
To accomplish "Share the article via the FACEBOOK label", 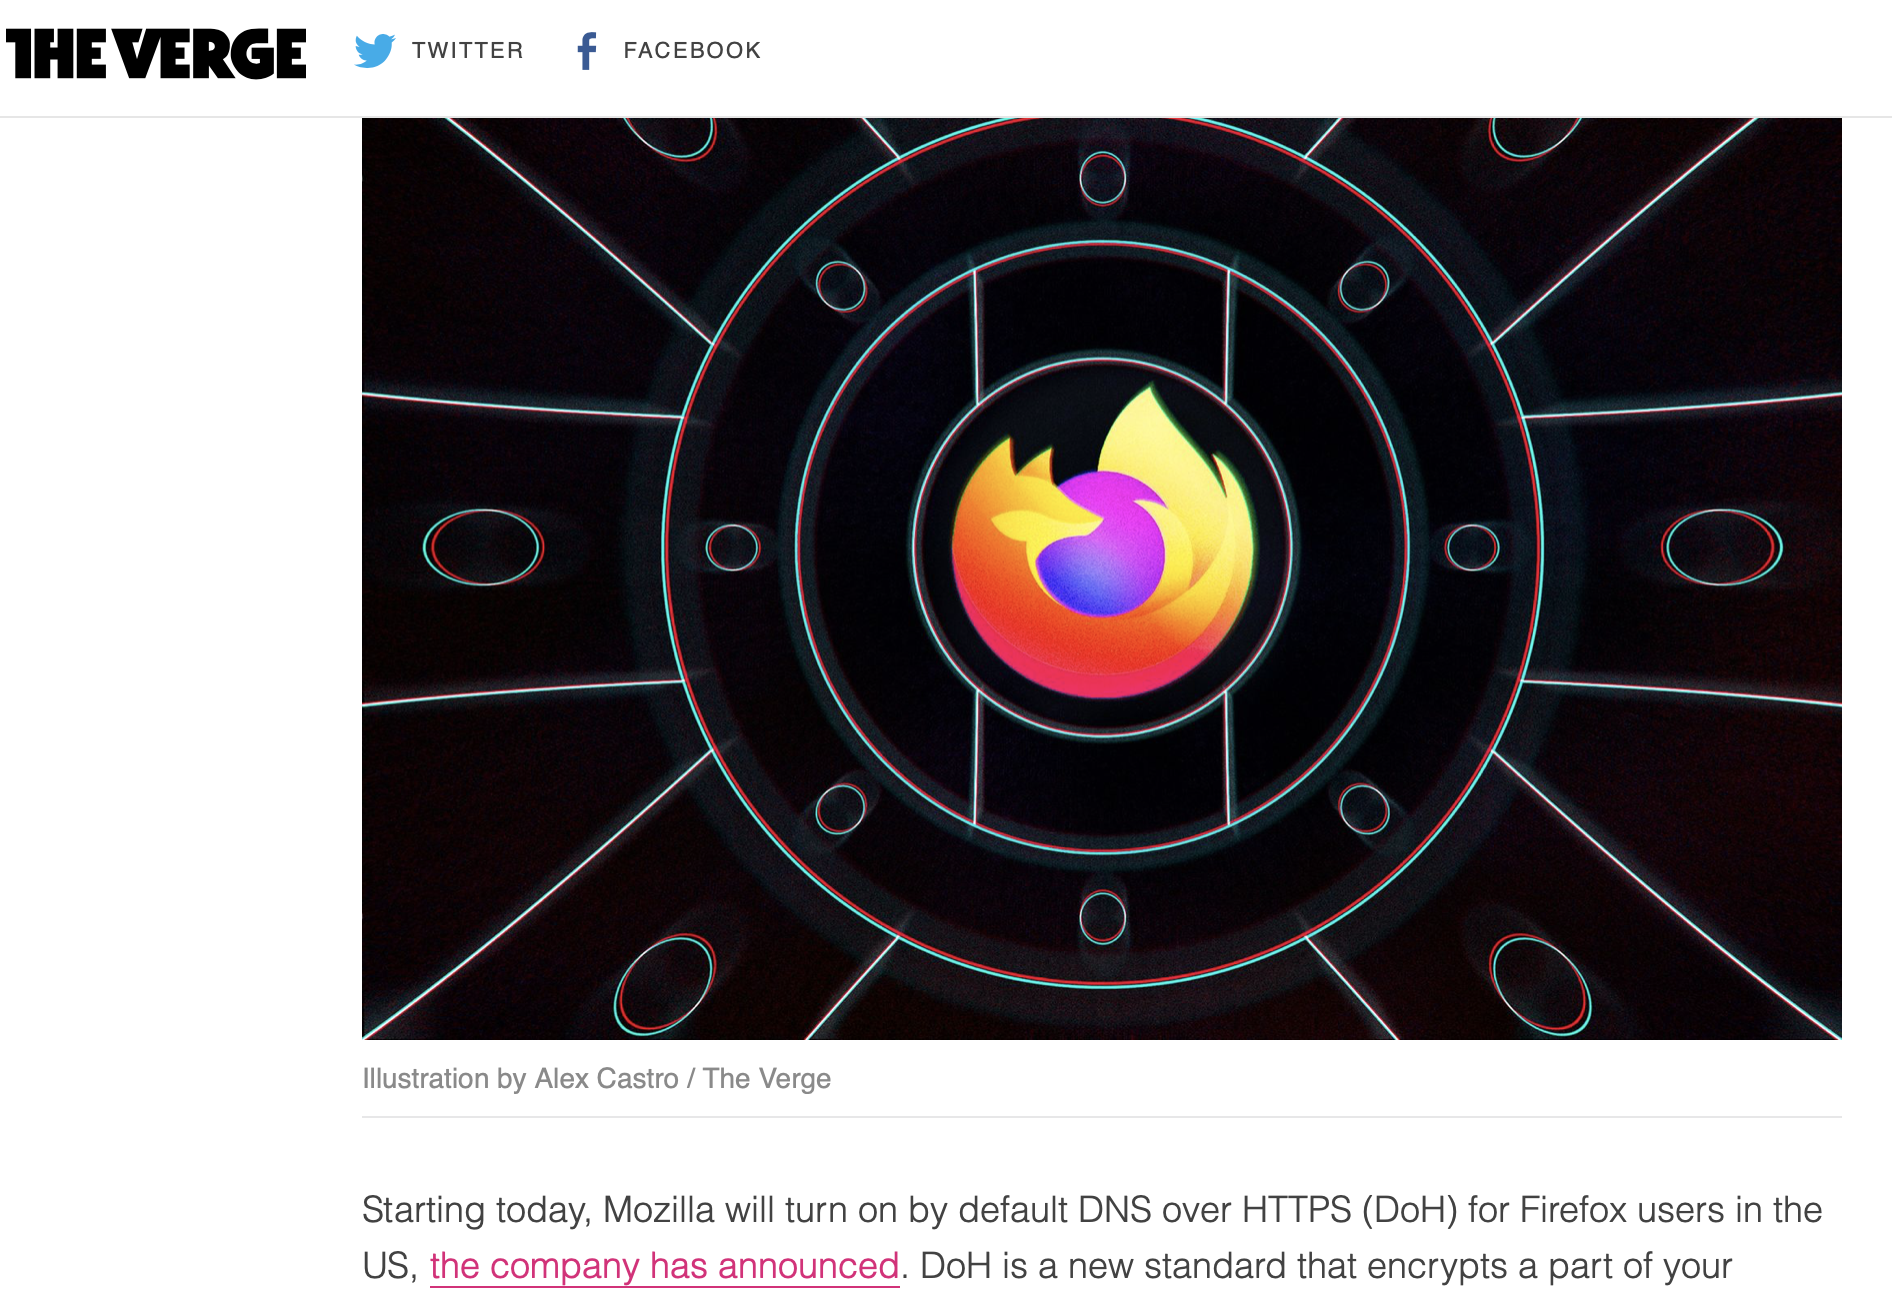I will (x=692, y=50).
